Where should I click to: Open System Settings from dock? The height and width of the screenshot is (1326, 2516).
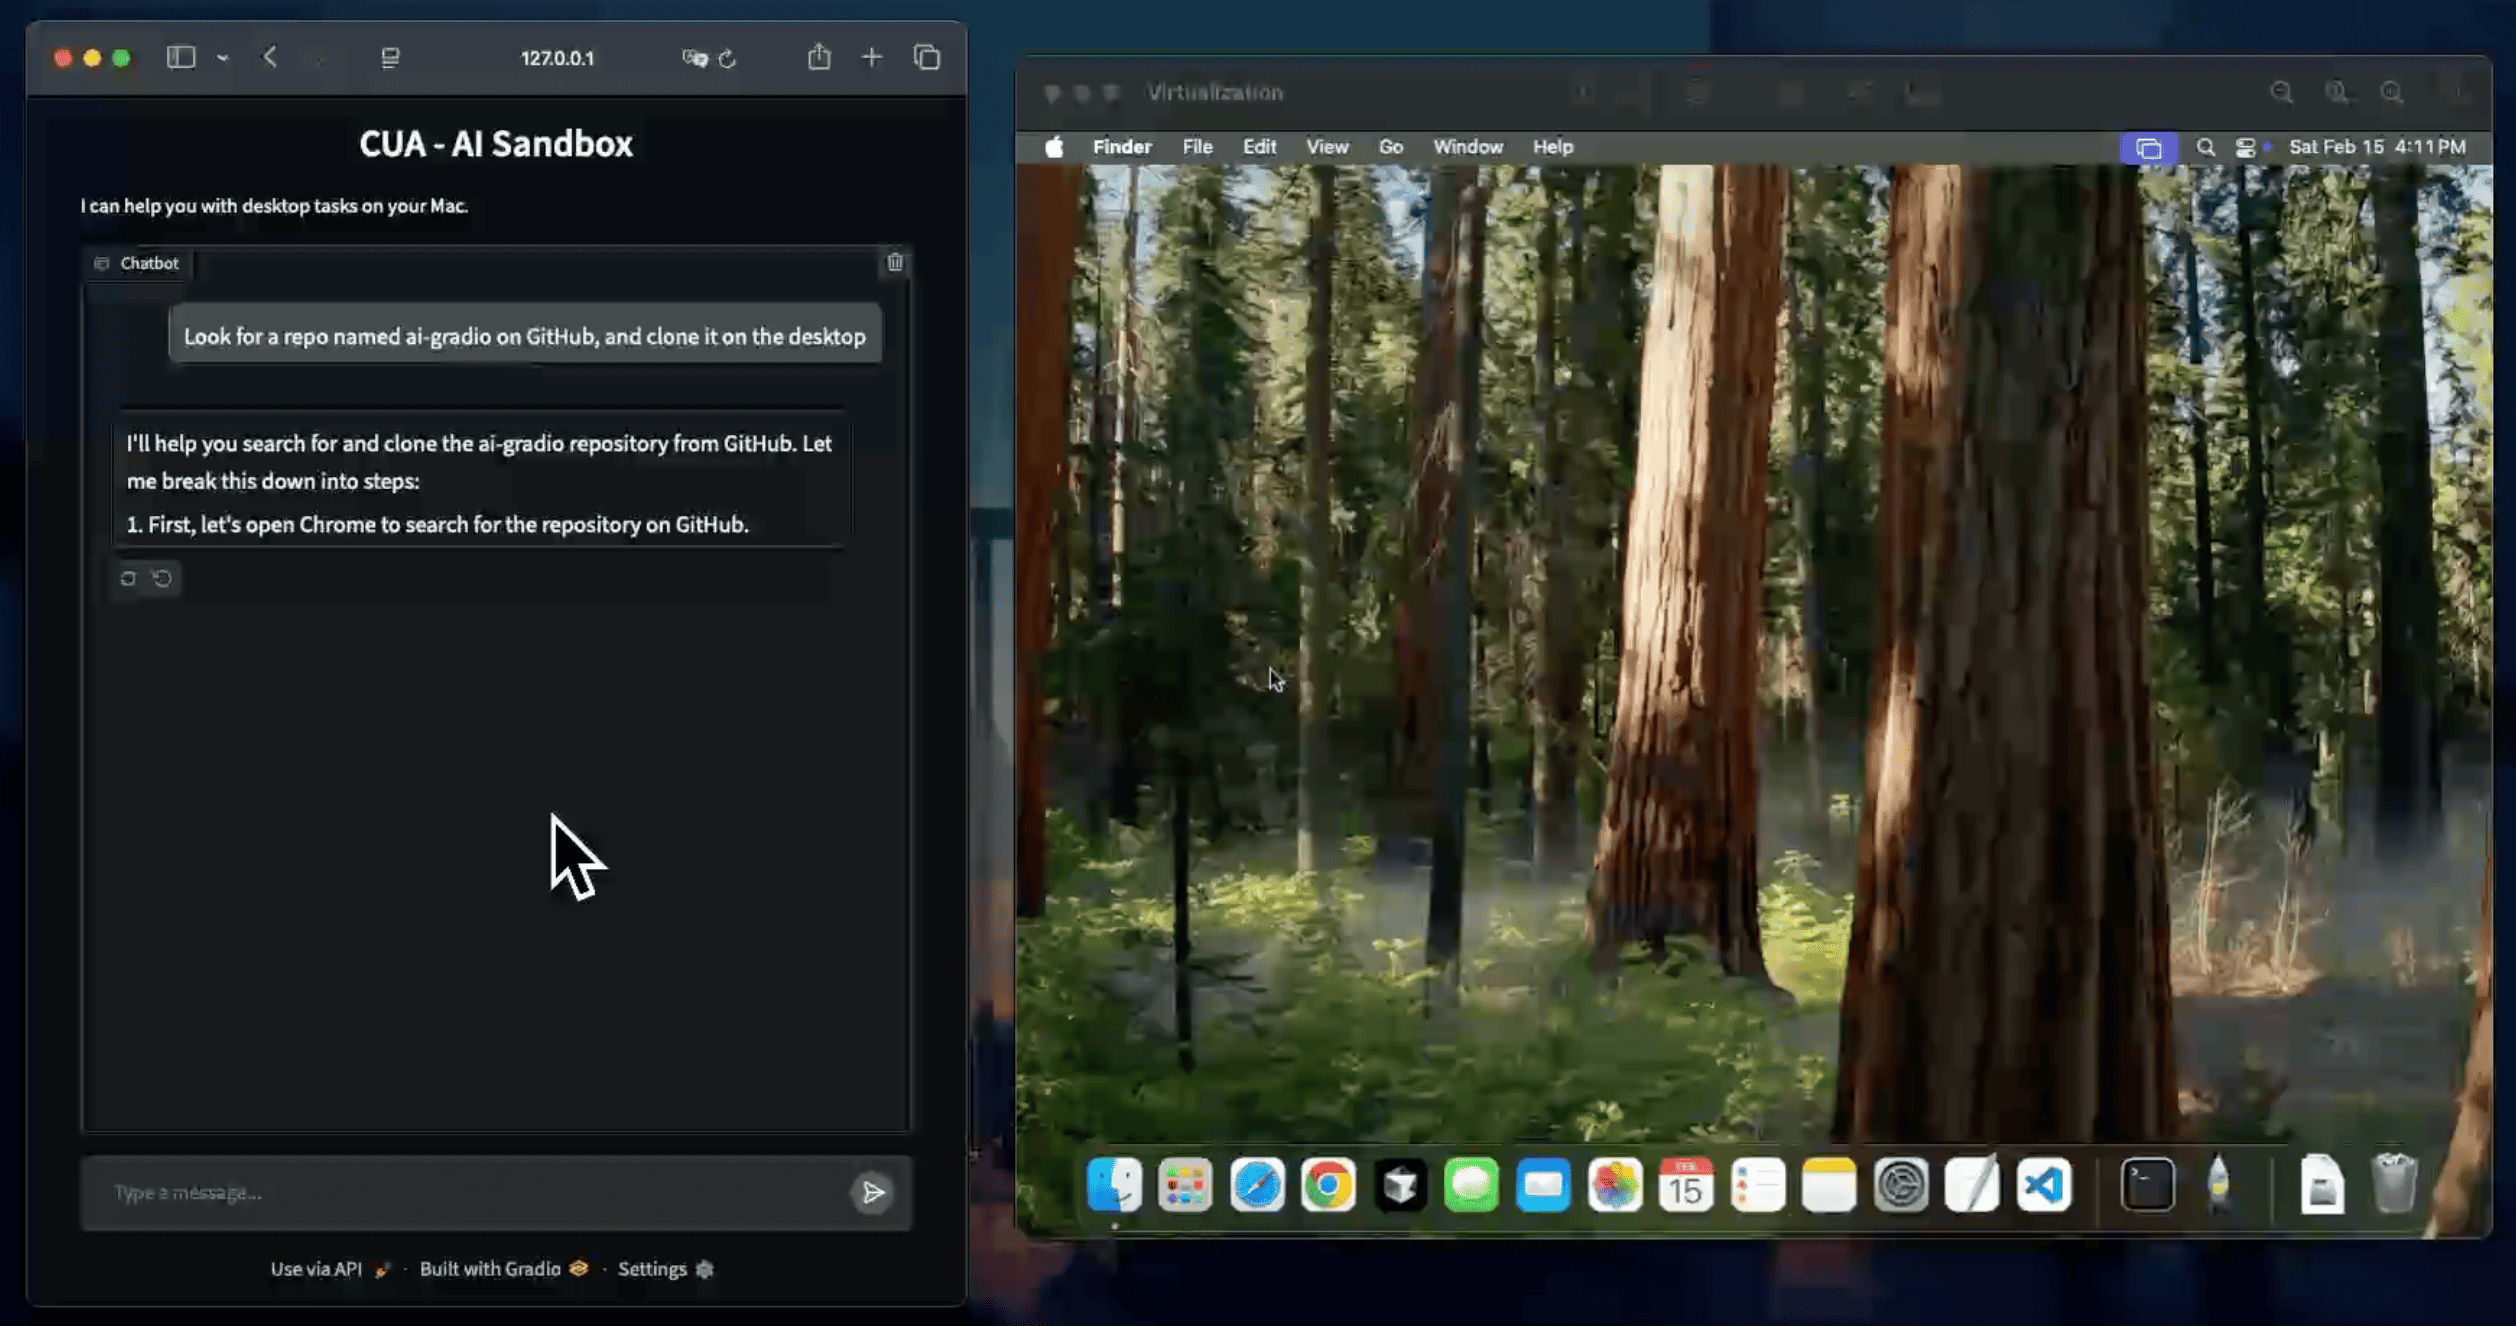point(1900,1186)
